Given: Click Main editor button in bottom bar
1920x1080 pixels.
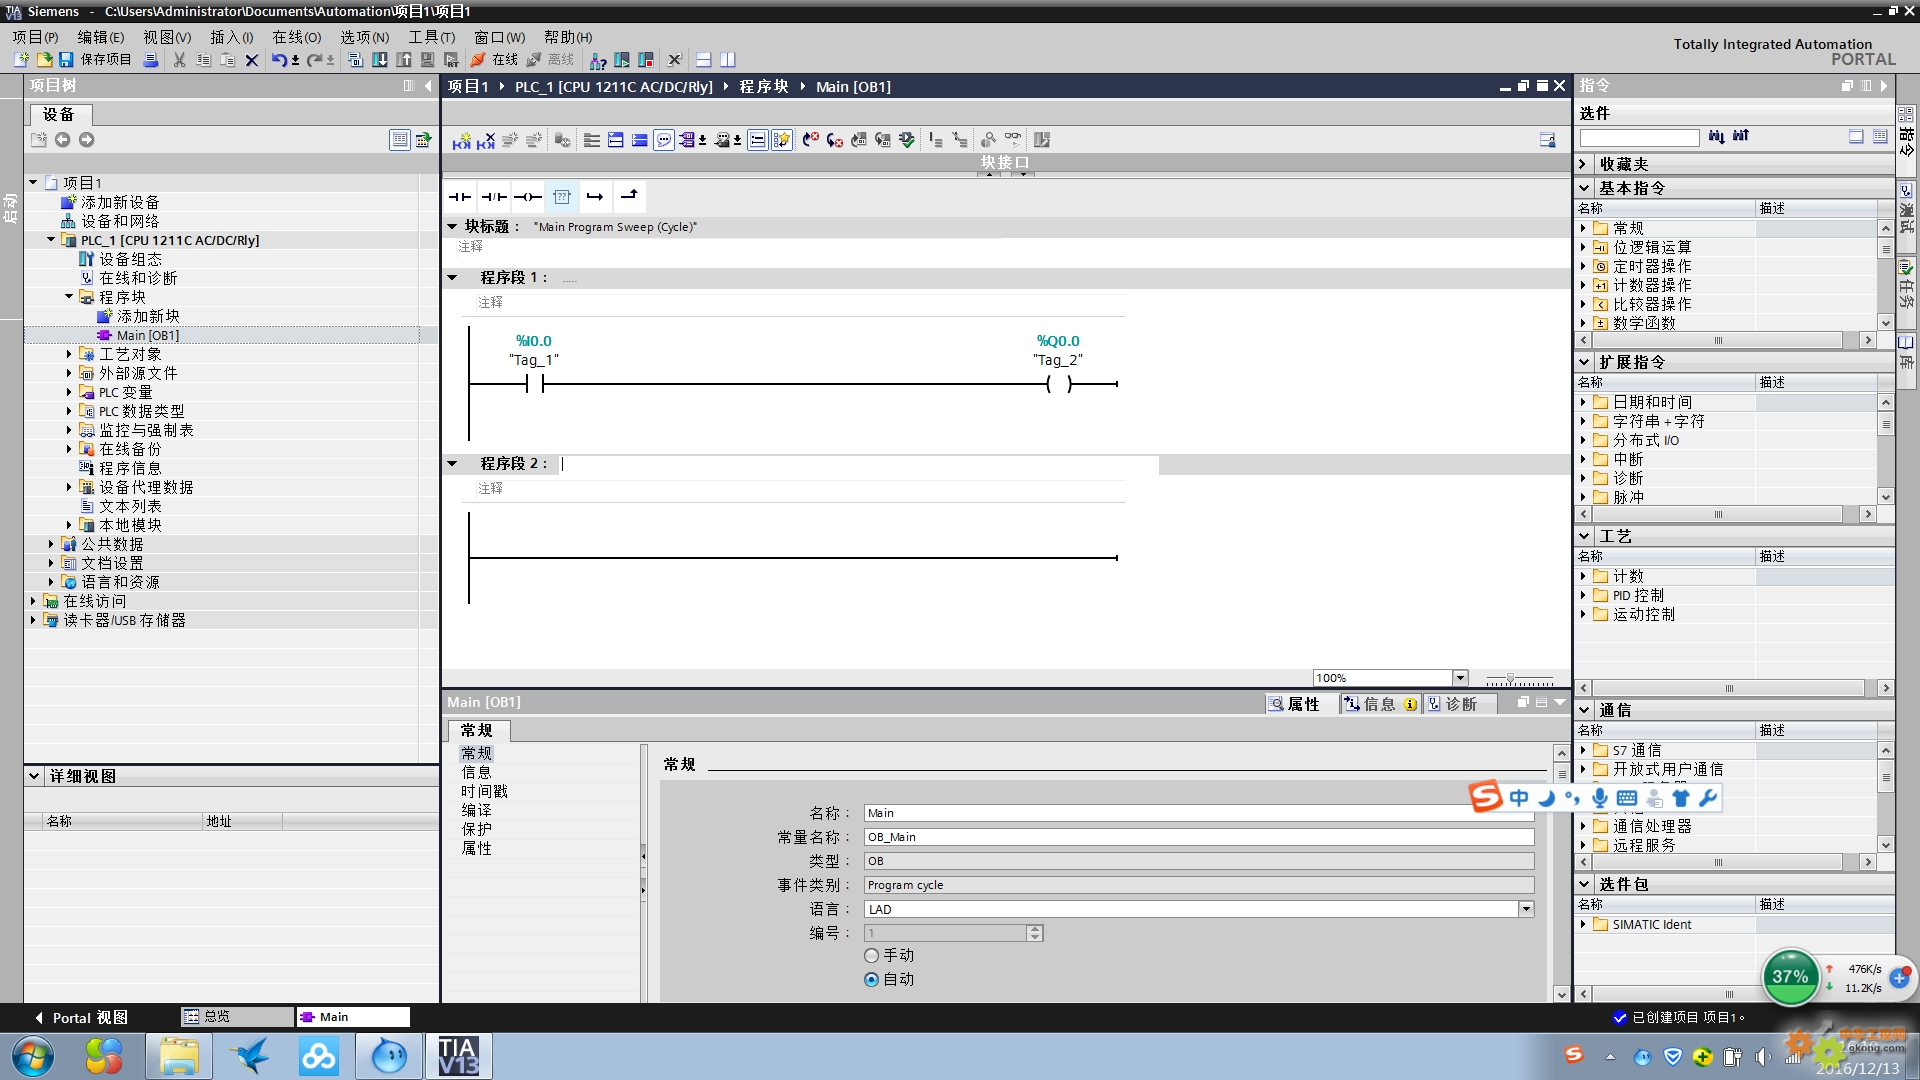Looking at the screenshot, I should click(353, 1016).
